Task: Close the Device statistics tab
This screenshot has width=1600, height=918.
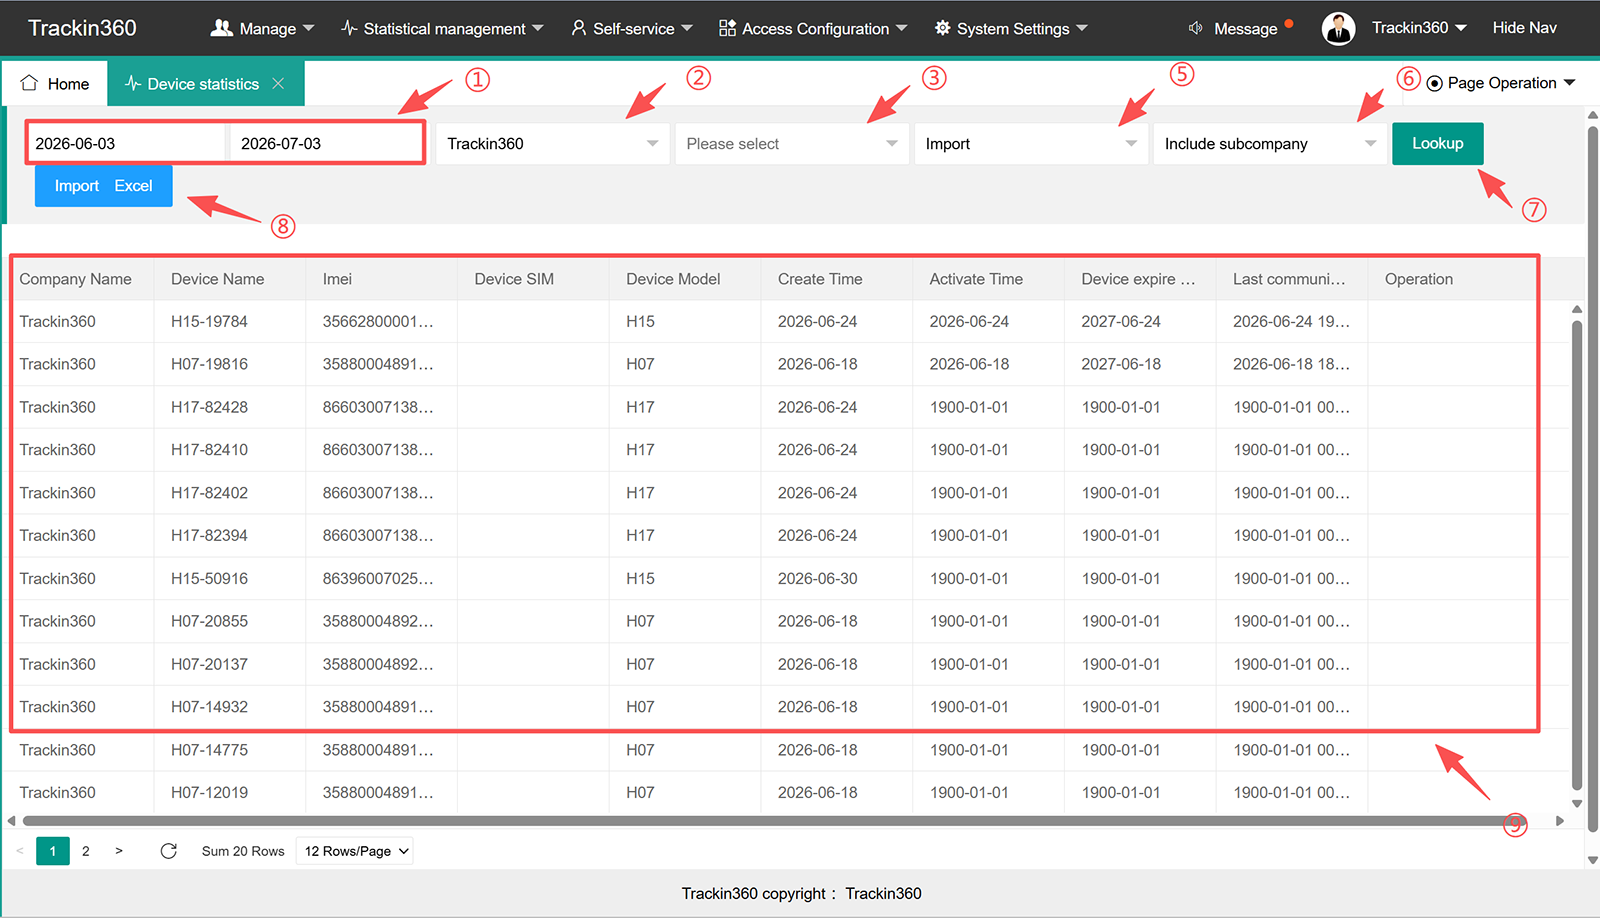Action: coord(278,83)
